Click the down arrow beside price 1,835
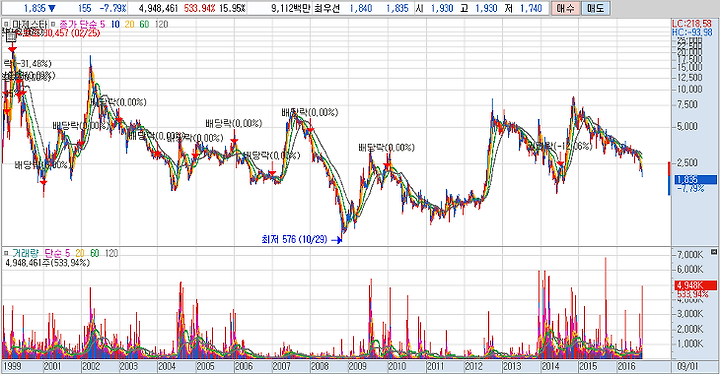720x374 pixels. click(x=51, y=8)
